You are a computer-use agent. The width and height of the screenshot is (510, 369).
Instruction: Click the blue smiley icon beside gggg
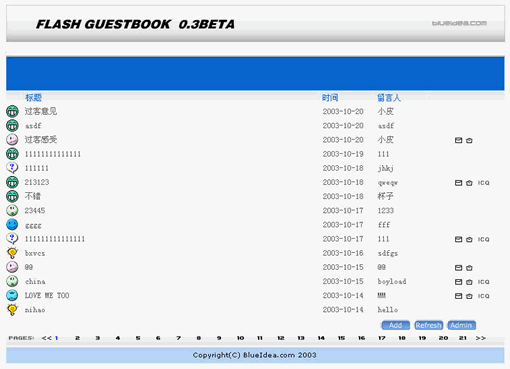[x=12, y=224]
